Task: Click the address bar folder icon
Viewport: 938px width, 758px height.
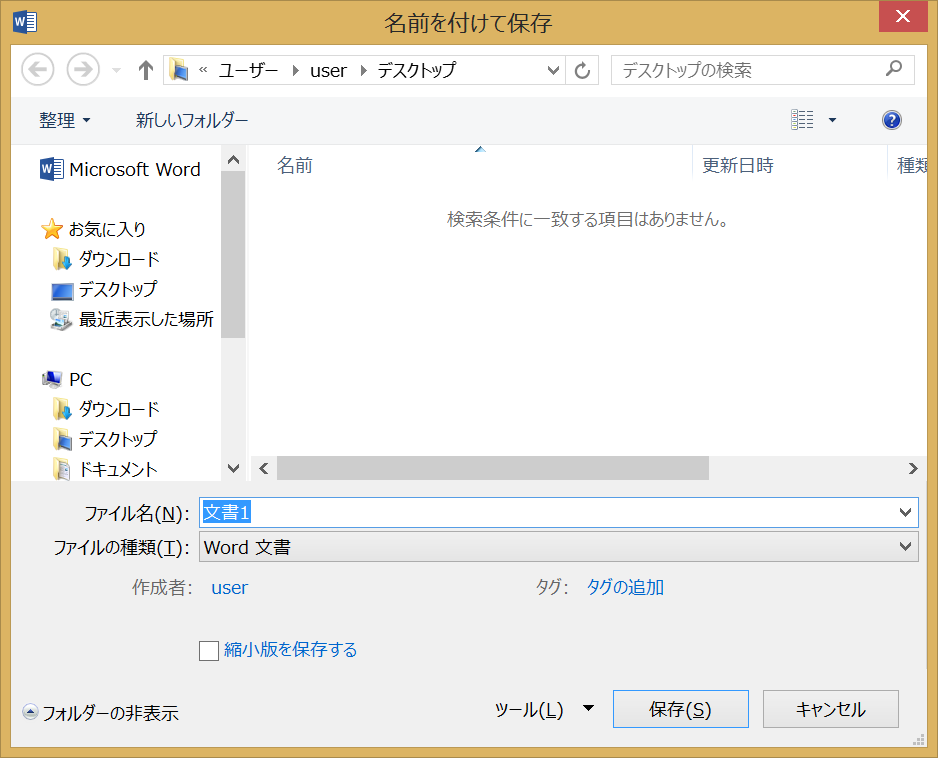Action: click(x=178, y=70)
